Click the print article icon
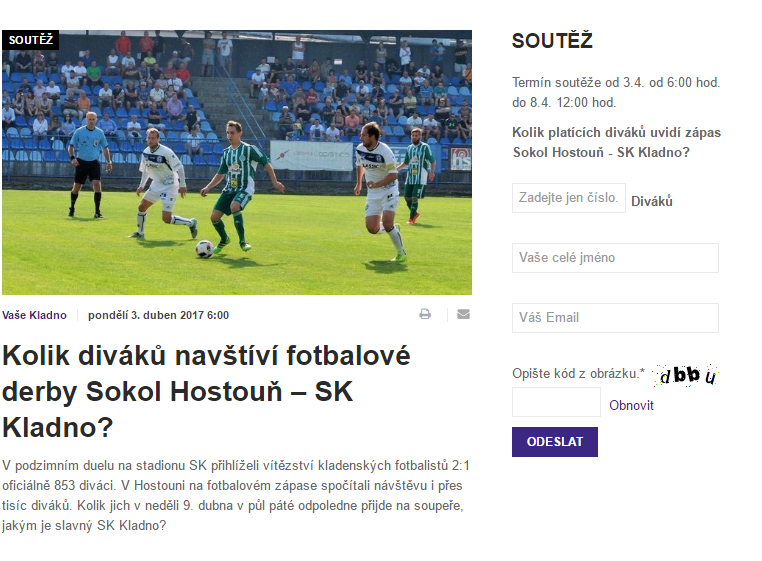 pos(425,314)
